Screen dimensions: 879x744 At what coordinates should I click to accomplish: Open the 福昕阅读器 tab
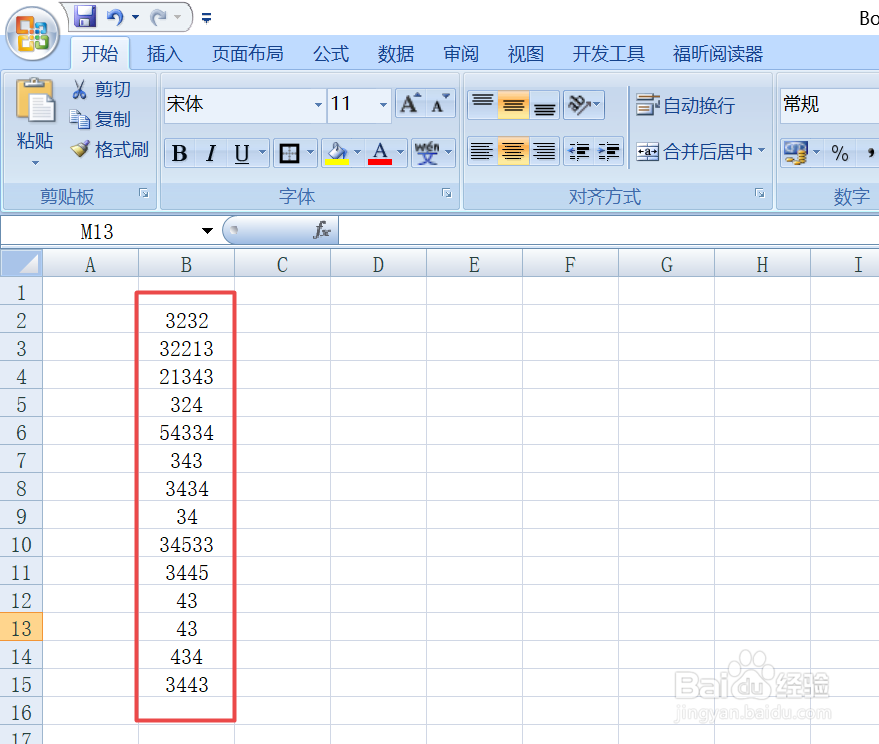tap(718, 54)
